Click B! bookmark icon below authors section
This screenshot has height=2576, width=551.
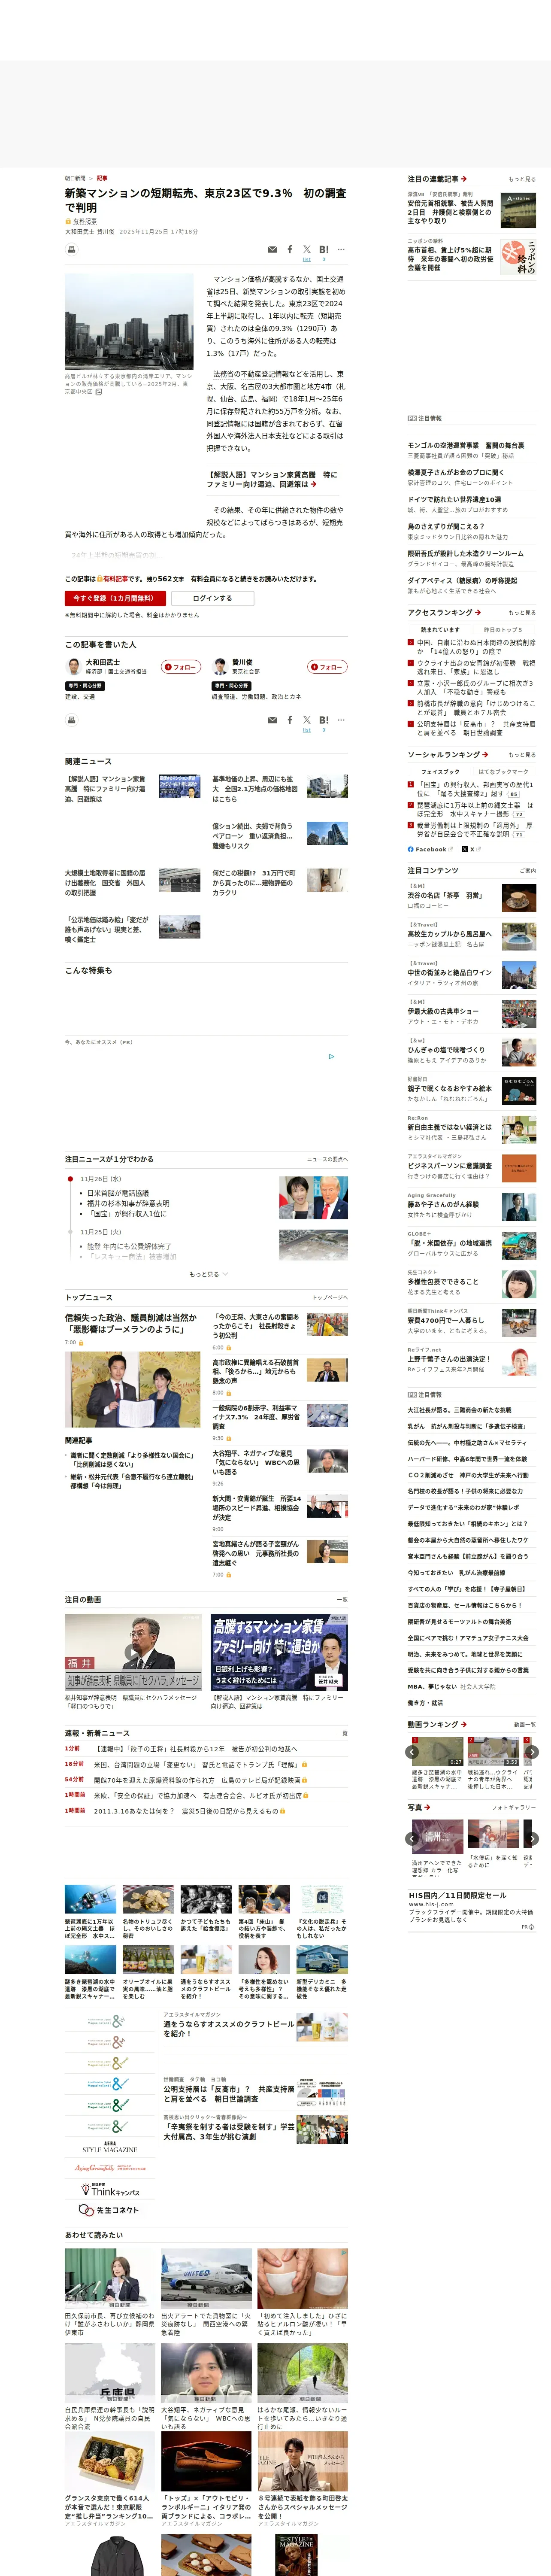(x=323, y=720)
